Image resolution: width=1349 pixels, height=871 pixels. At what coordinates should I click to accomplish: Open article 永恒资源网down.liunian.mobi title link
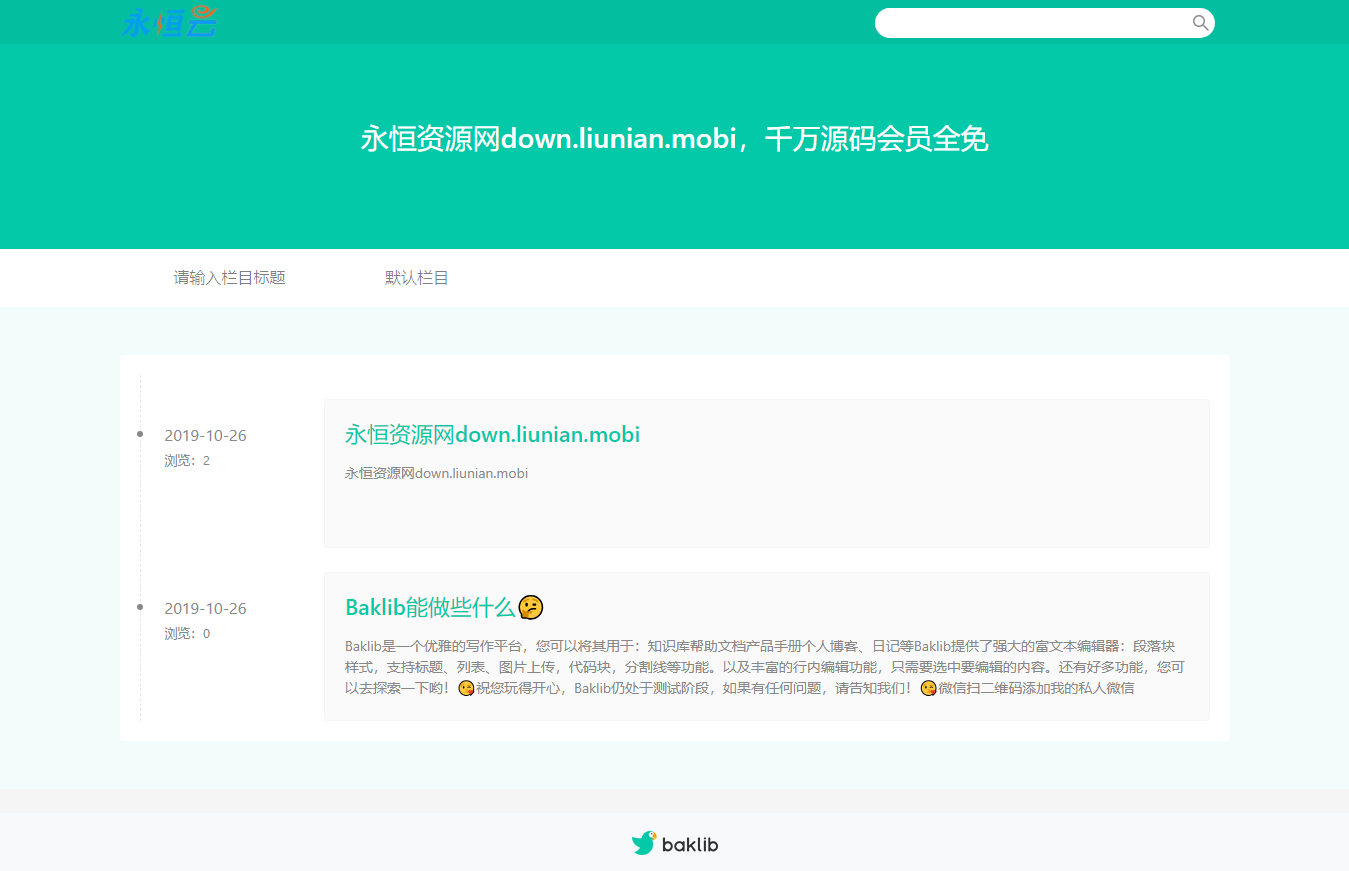click(492, 434)
